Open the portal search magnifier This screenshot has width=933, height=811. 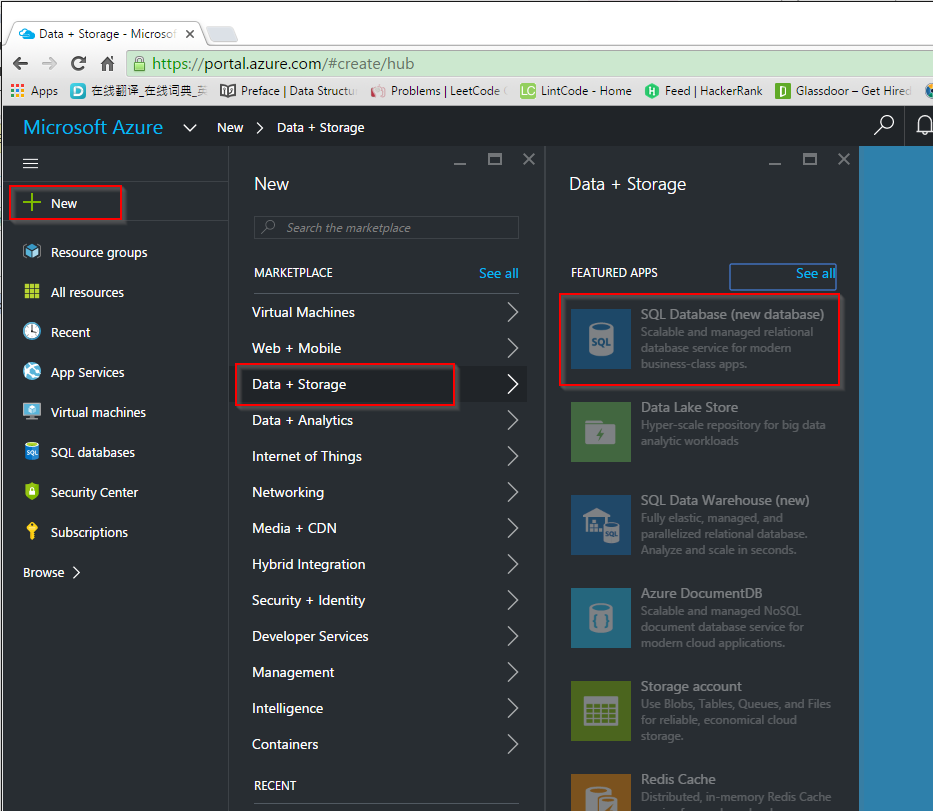click(884, 126)
